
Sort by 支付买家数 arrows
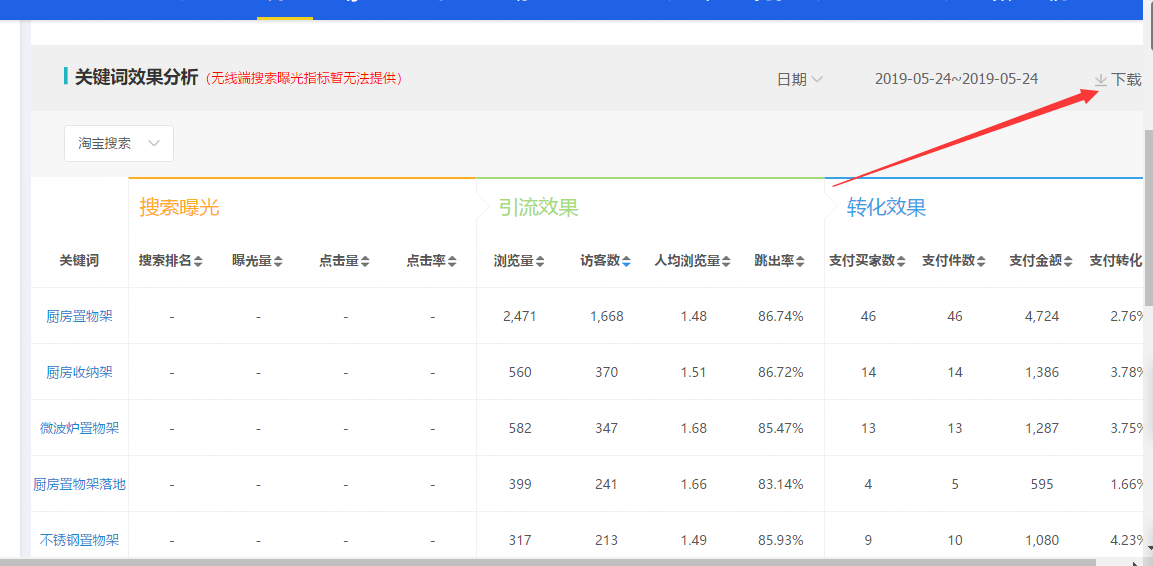click(x=901, y=261)
